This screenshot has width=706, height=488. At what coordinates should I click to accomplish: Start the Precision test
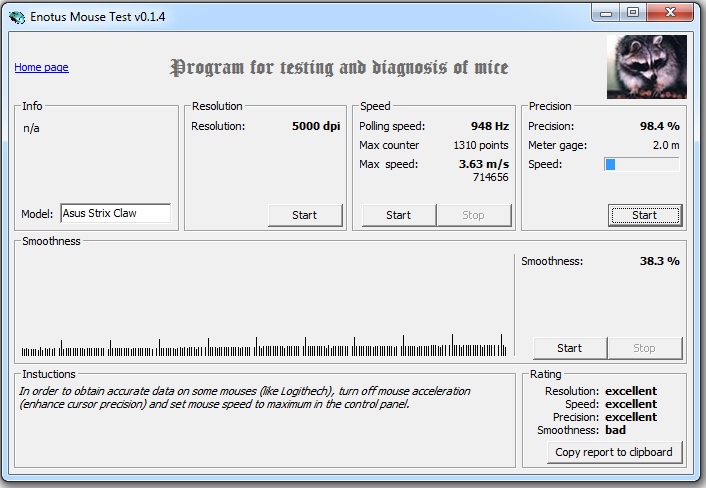tap(645, 215)
